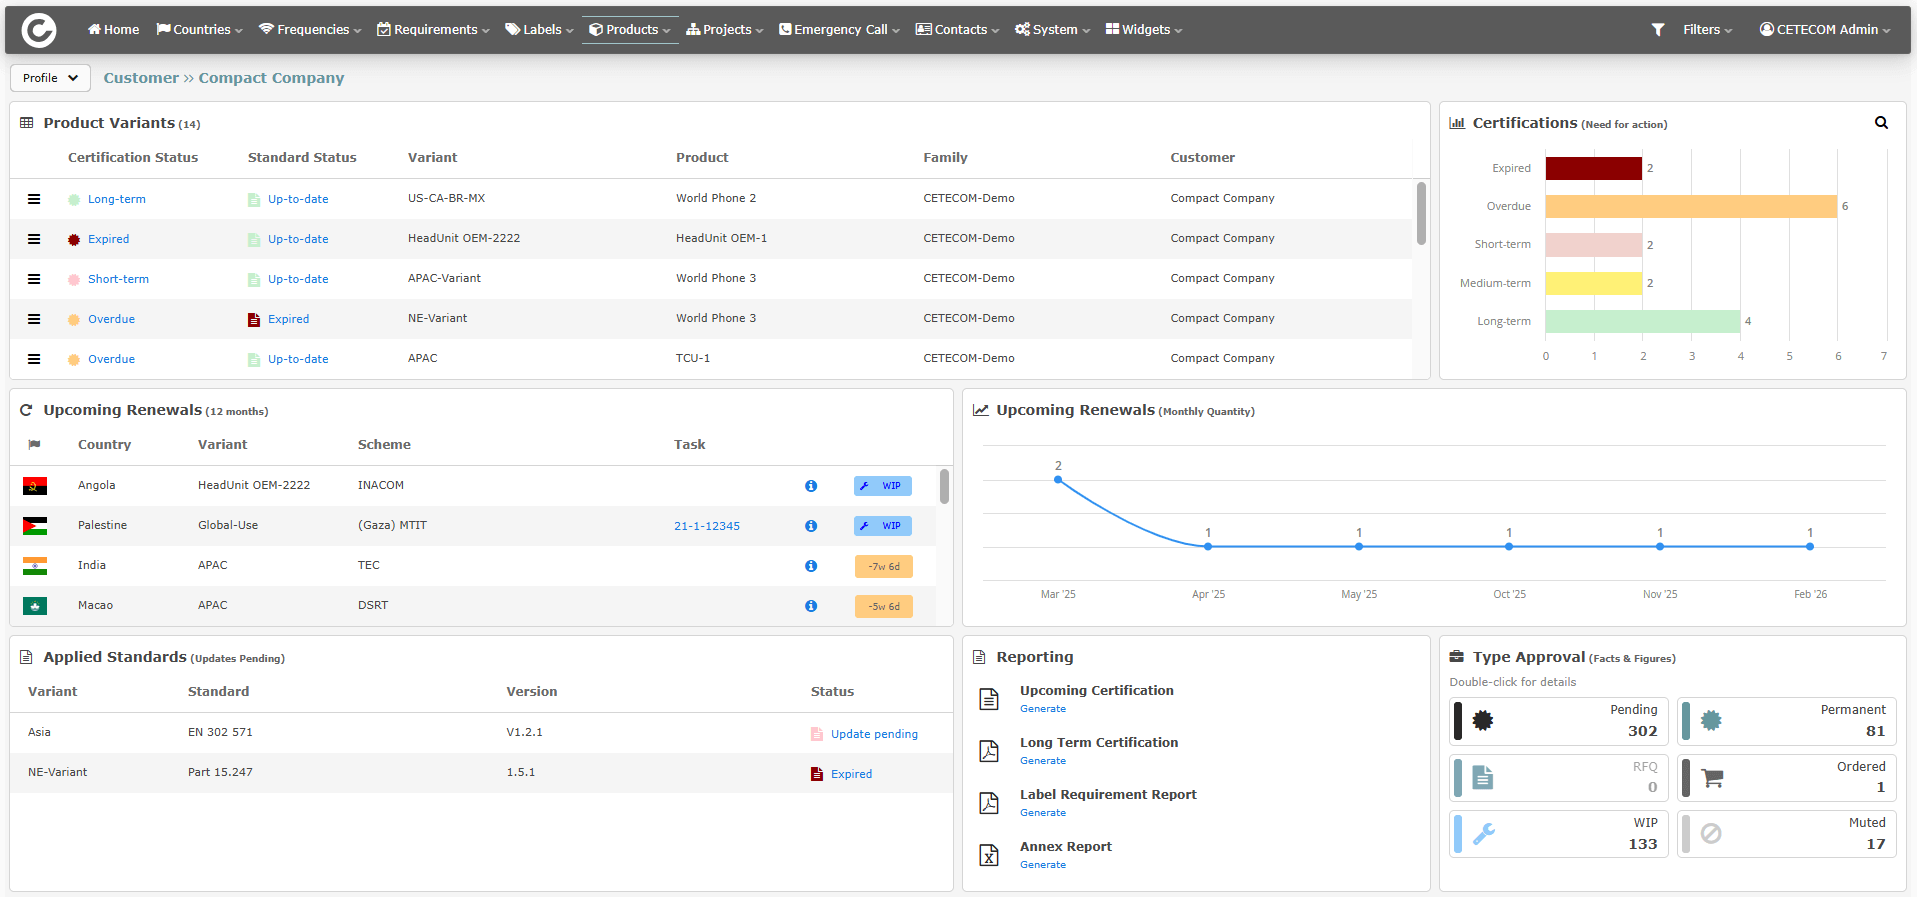
Task: Click info icon in Macao renewal row
Action: 811,606
